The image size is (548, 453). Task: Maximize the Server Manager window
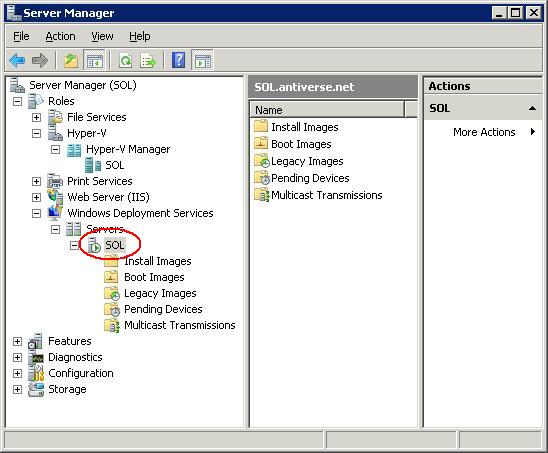click(515, 13)
